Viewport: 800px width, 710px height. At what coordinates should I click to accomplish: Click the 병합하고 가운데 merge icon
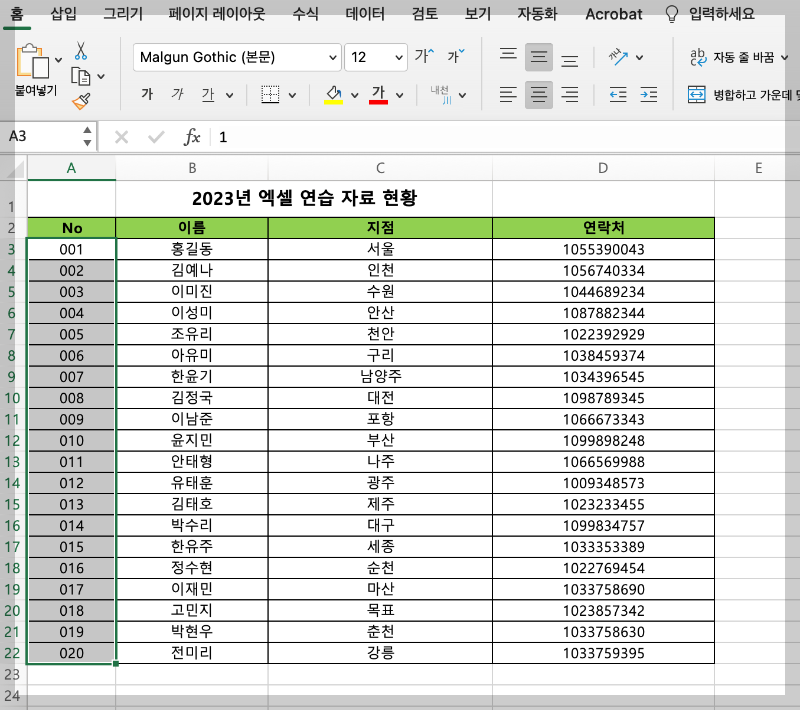click(x=697, y=94)
